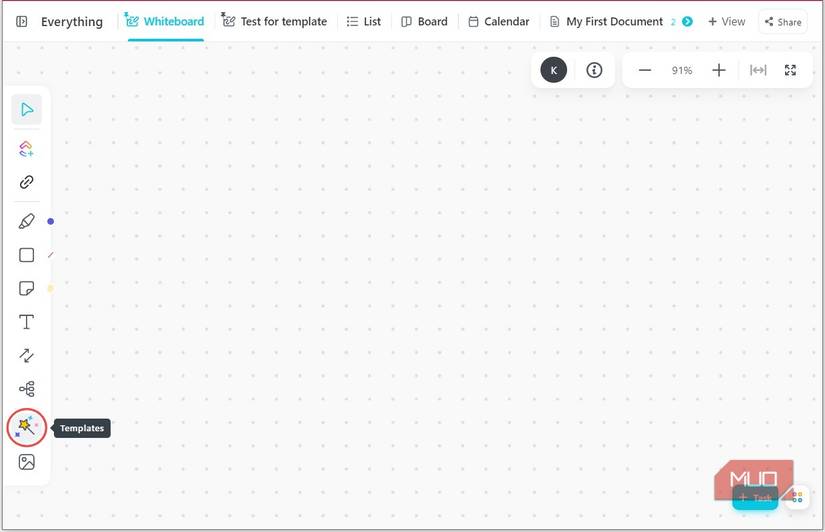
Task: Pick the sticky note tool
Action: [x=26, y=288]
